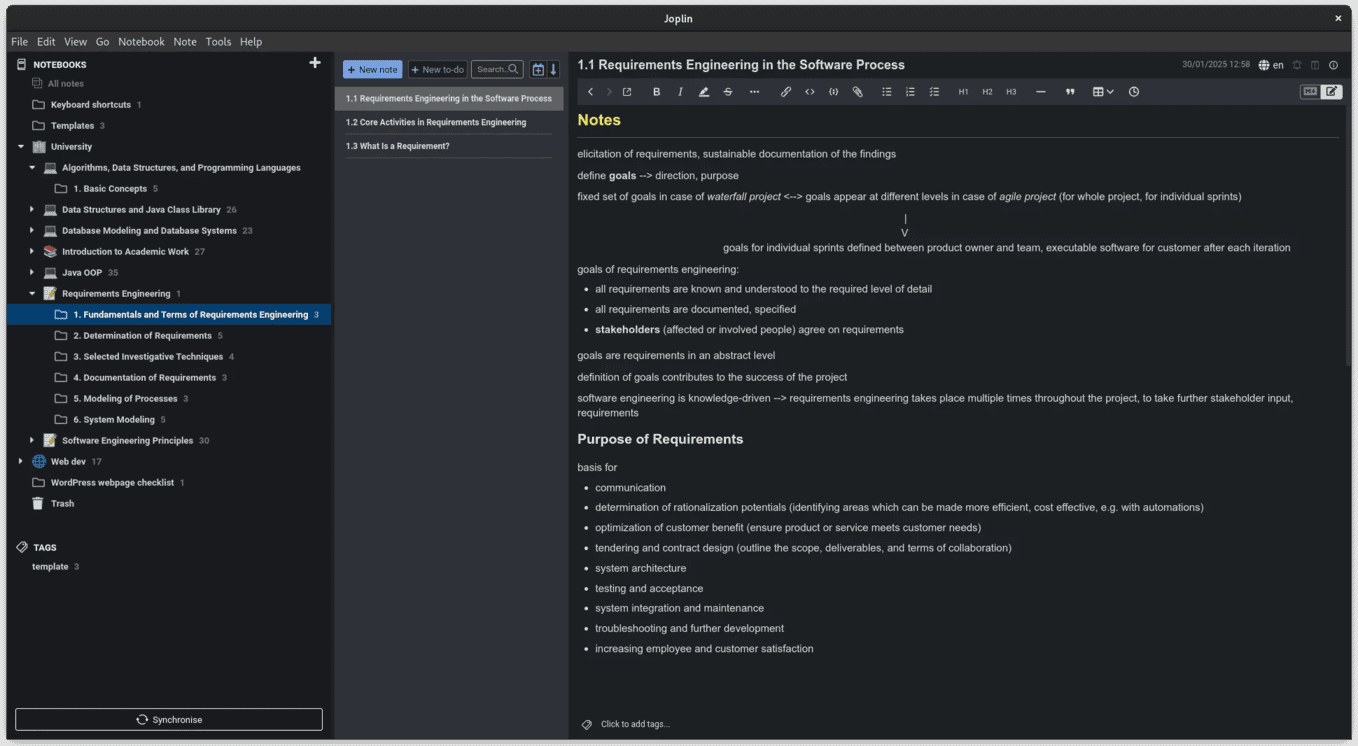This screenshot has width=1358, height=746.
Task: Add a checkbox list to note
Action: 934,92
